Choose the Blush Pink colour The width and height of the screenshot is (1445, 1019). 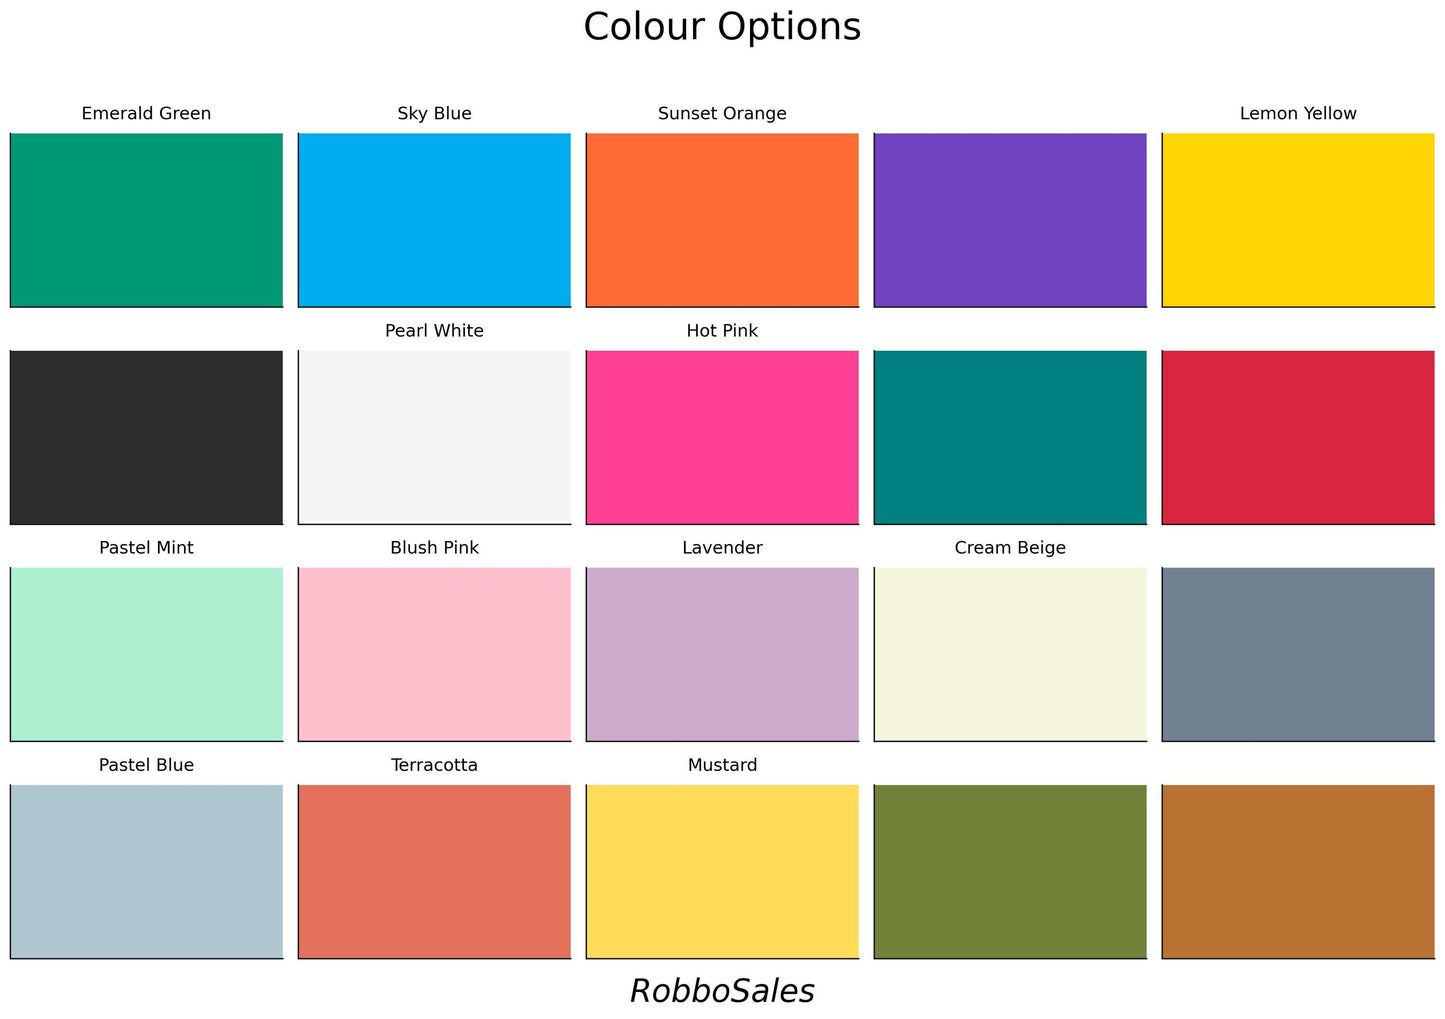click(434, 654)
